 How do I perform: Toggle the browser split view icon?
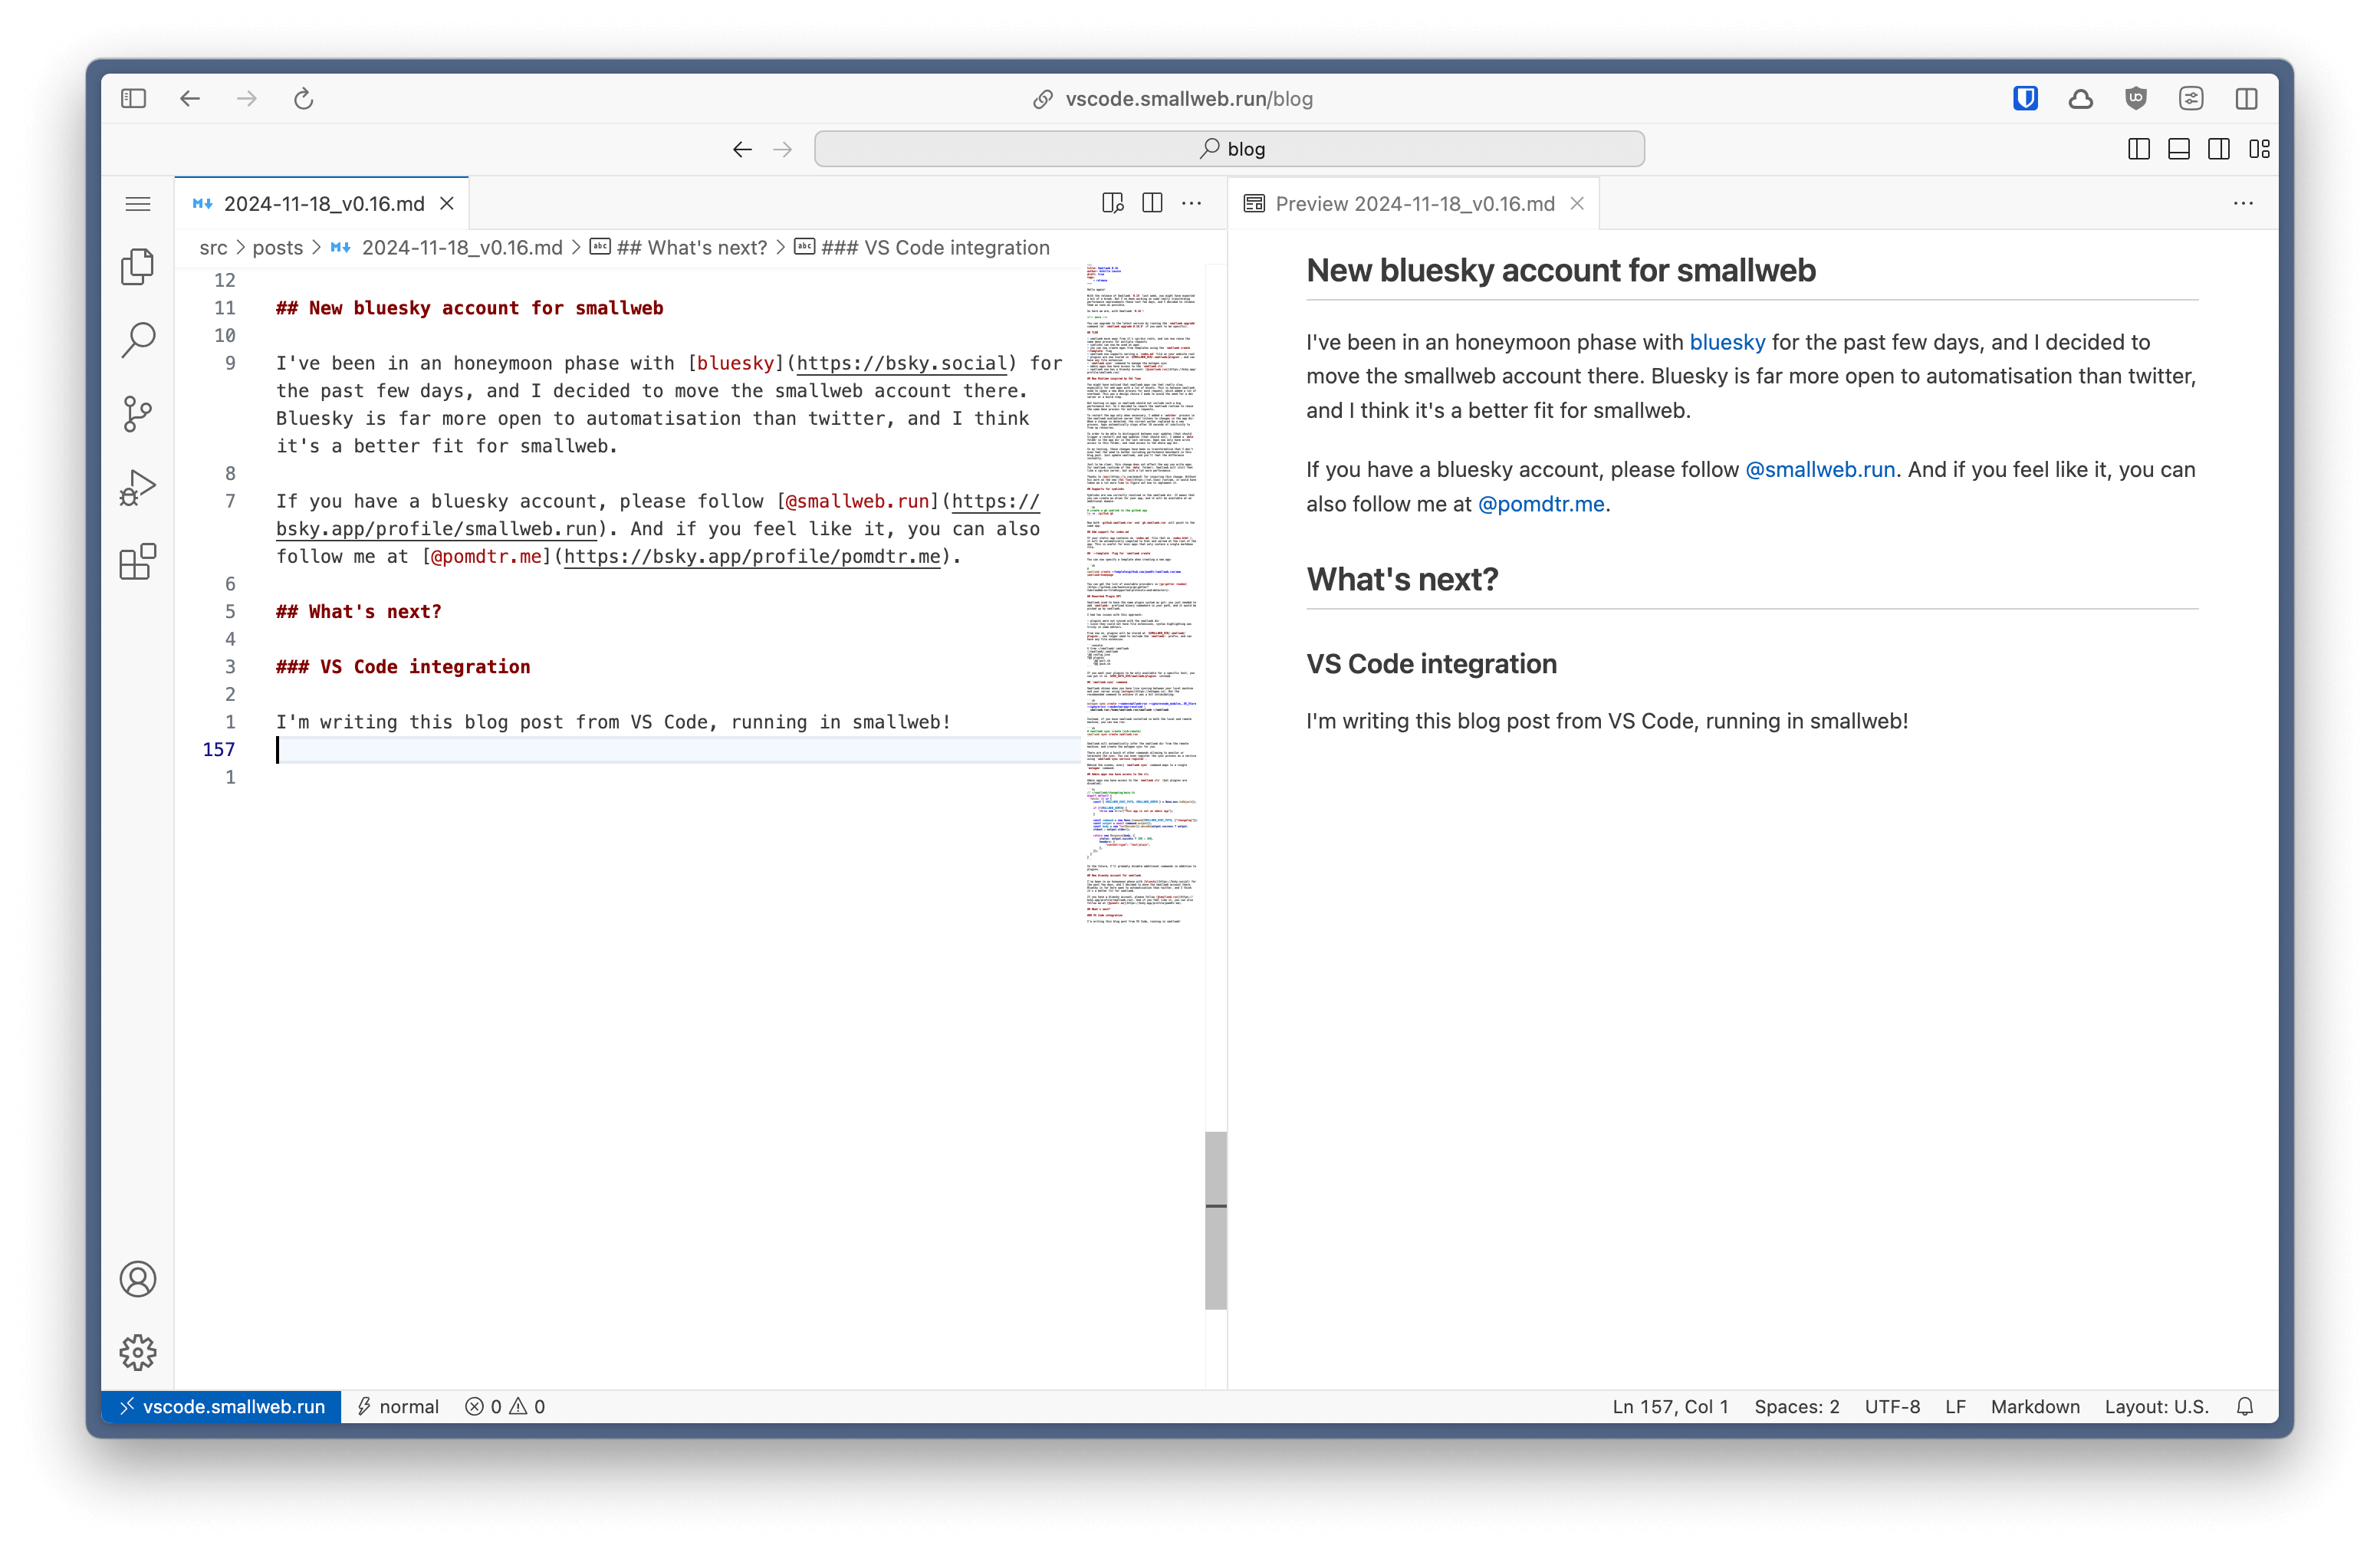pyautogui.click(x=2246, y=98)
